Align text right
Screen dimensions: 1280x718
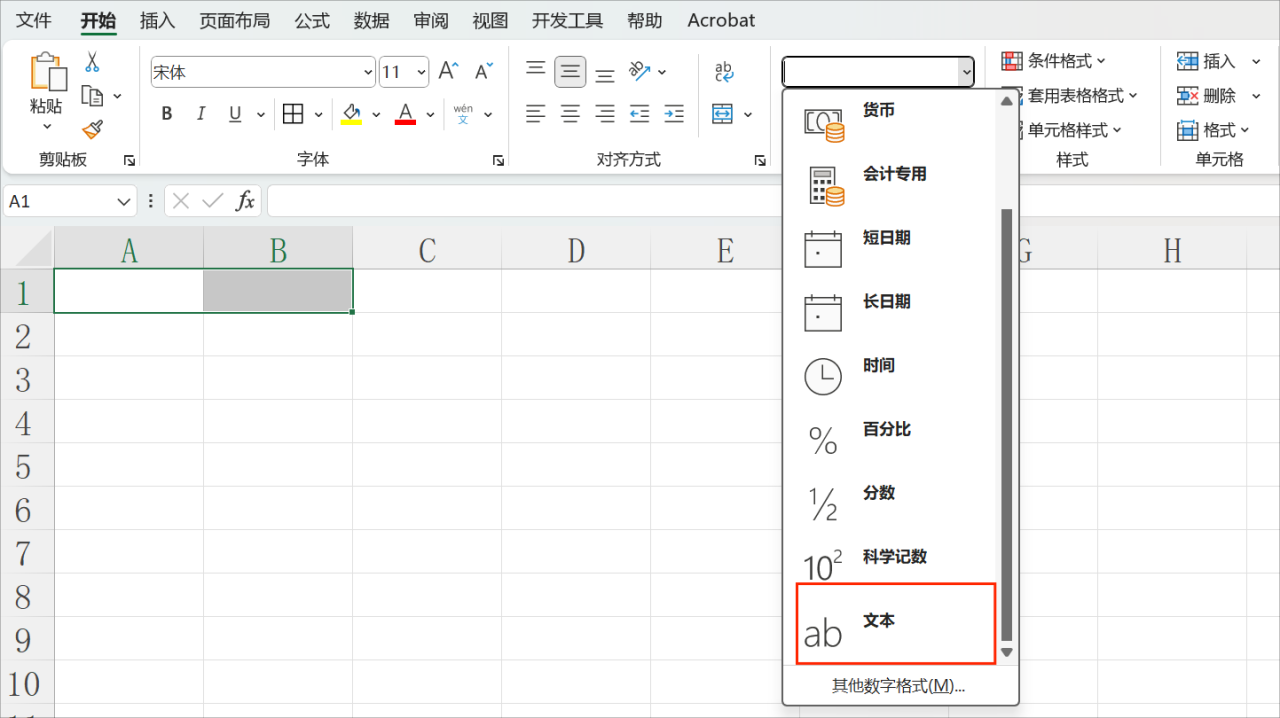(x=605, y=114)
